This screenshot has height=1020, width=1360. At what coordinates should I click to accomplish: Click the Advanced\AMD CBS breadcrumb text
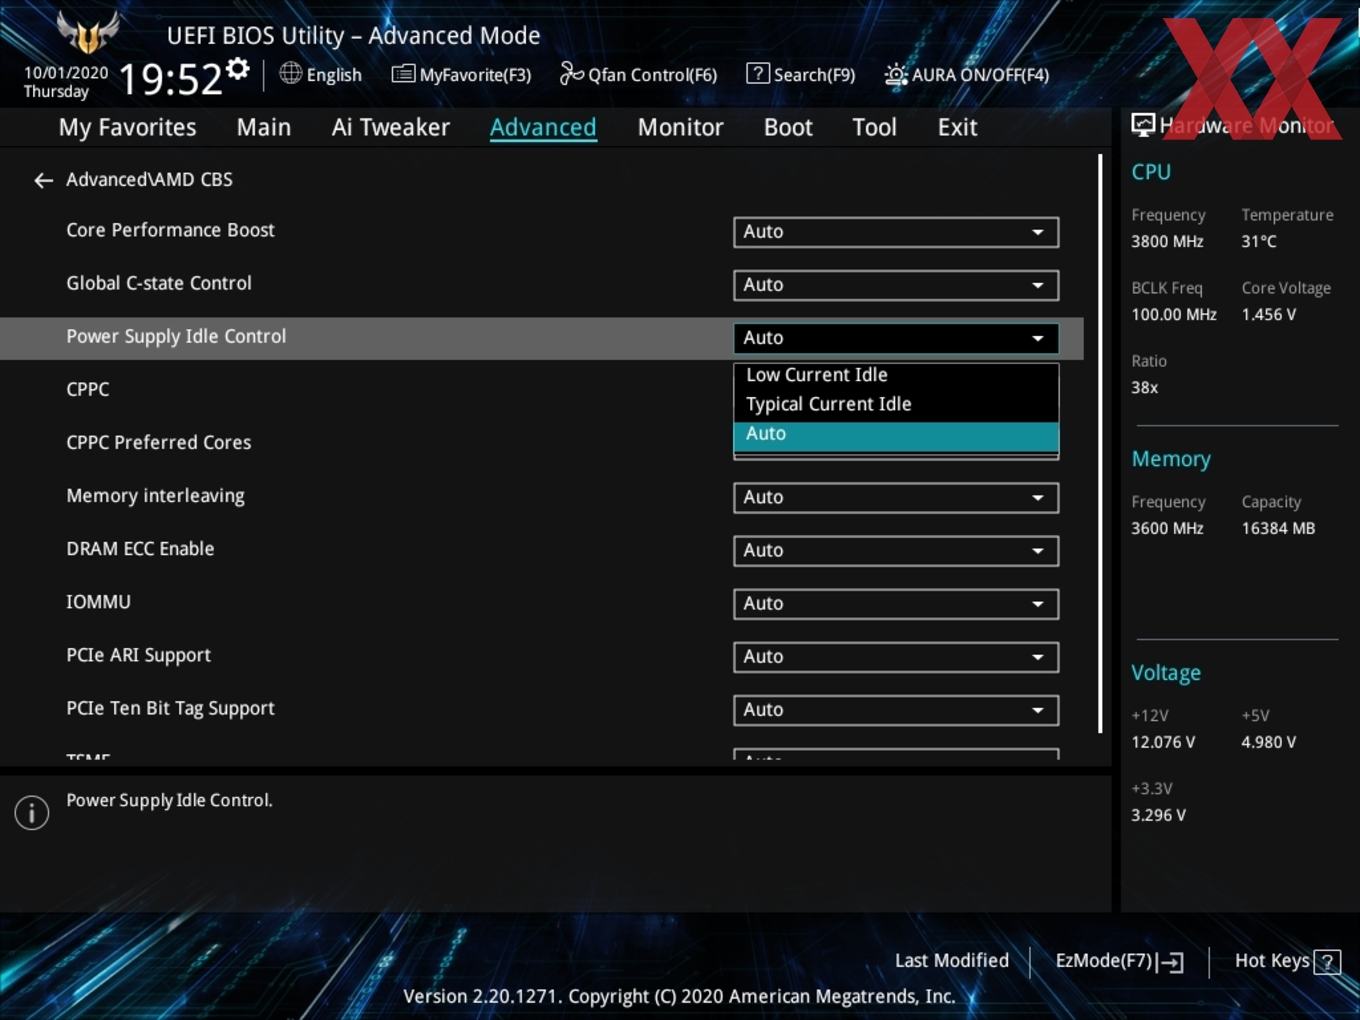point(149,180)
